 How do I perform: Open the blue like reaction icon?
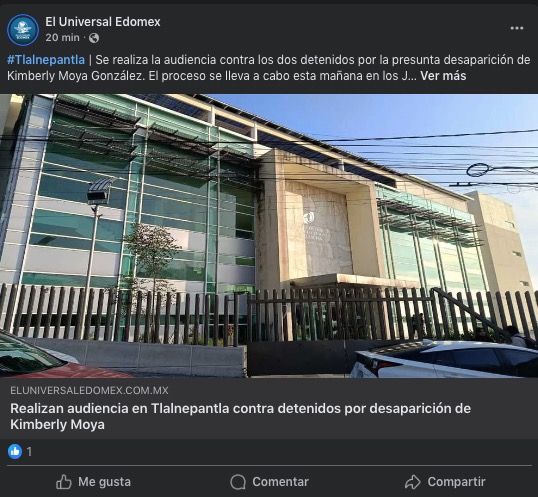tap(15, 451)
